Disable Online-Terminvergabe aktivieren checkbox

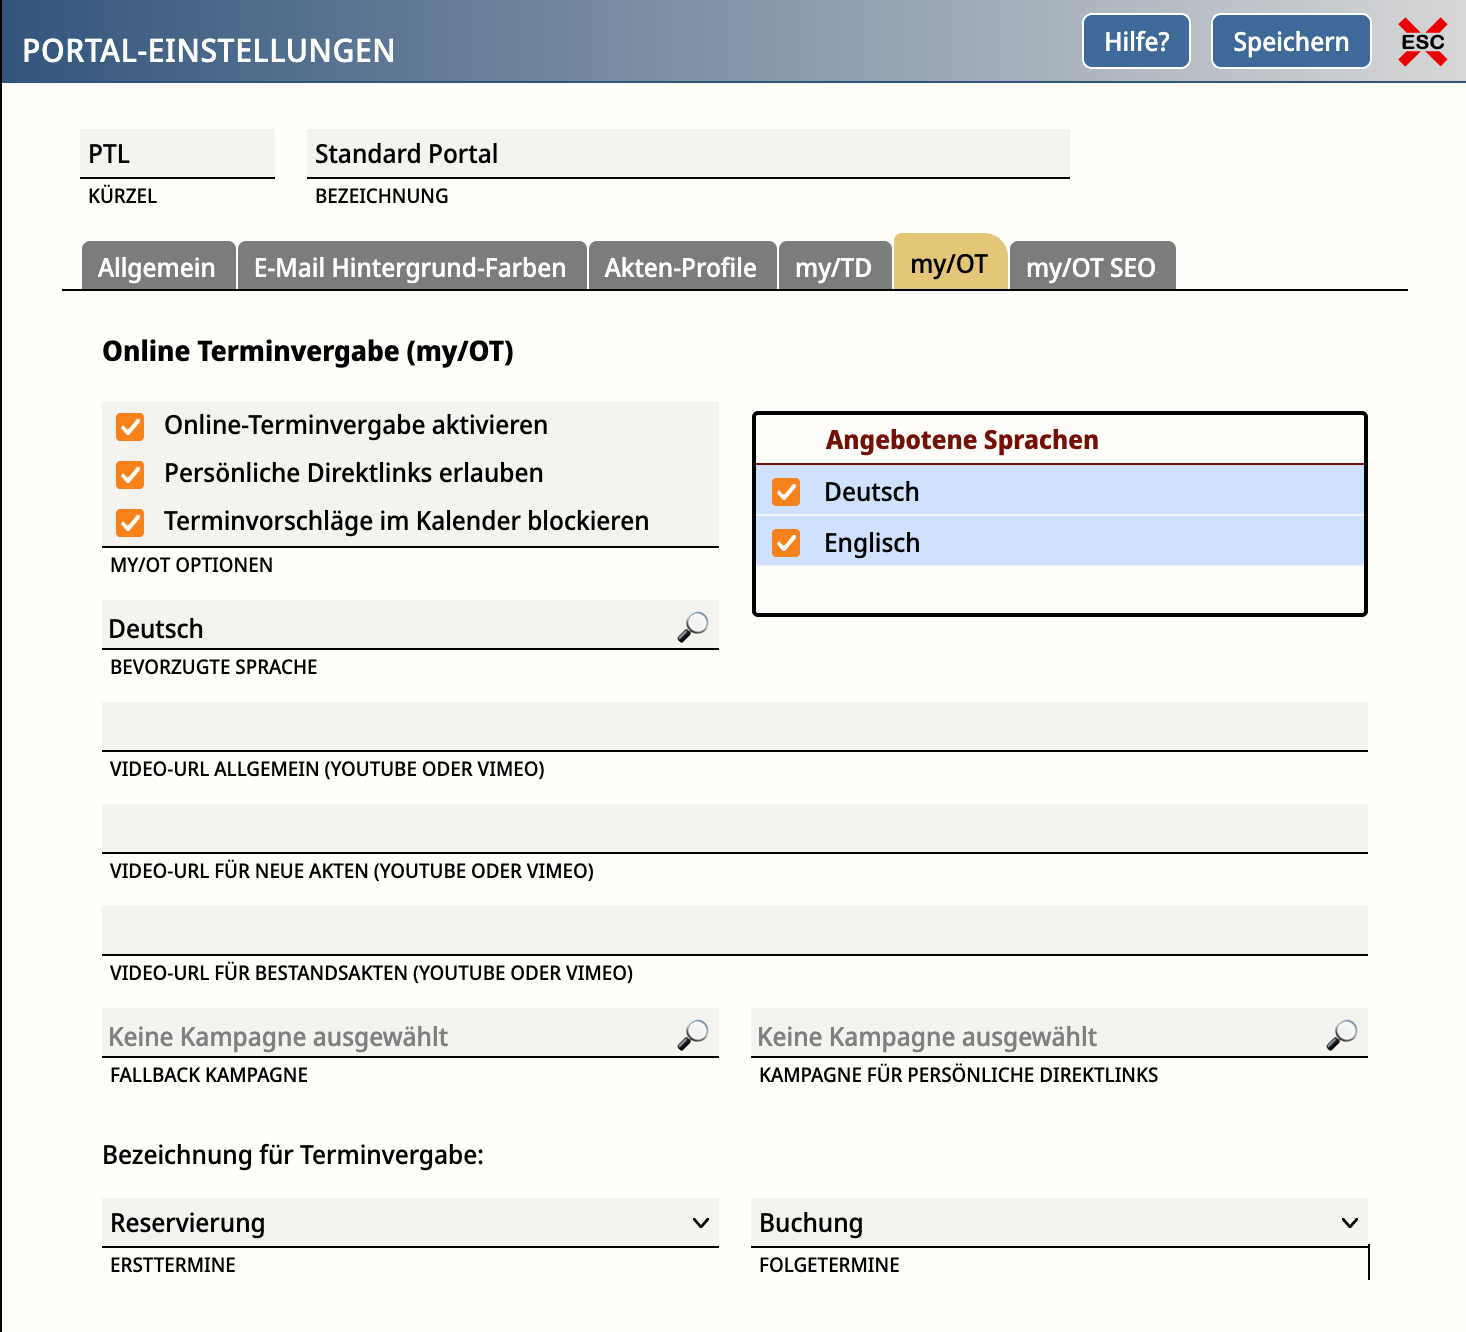tap(130, 426)
